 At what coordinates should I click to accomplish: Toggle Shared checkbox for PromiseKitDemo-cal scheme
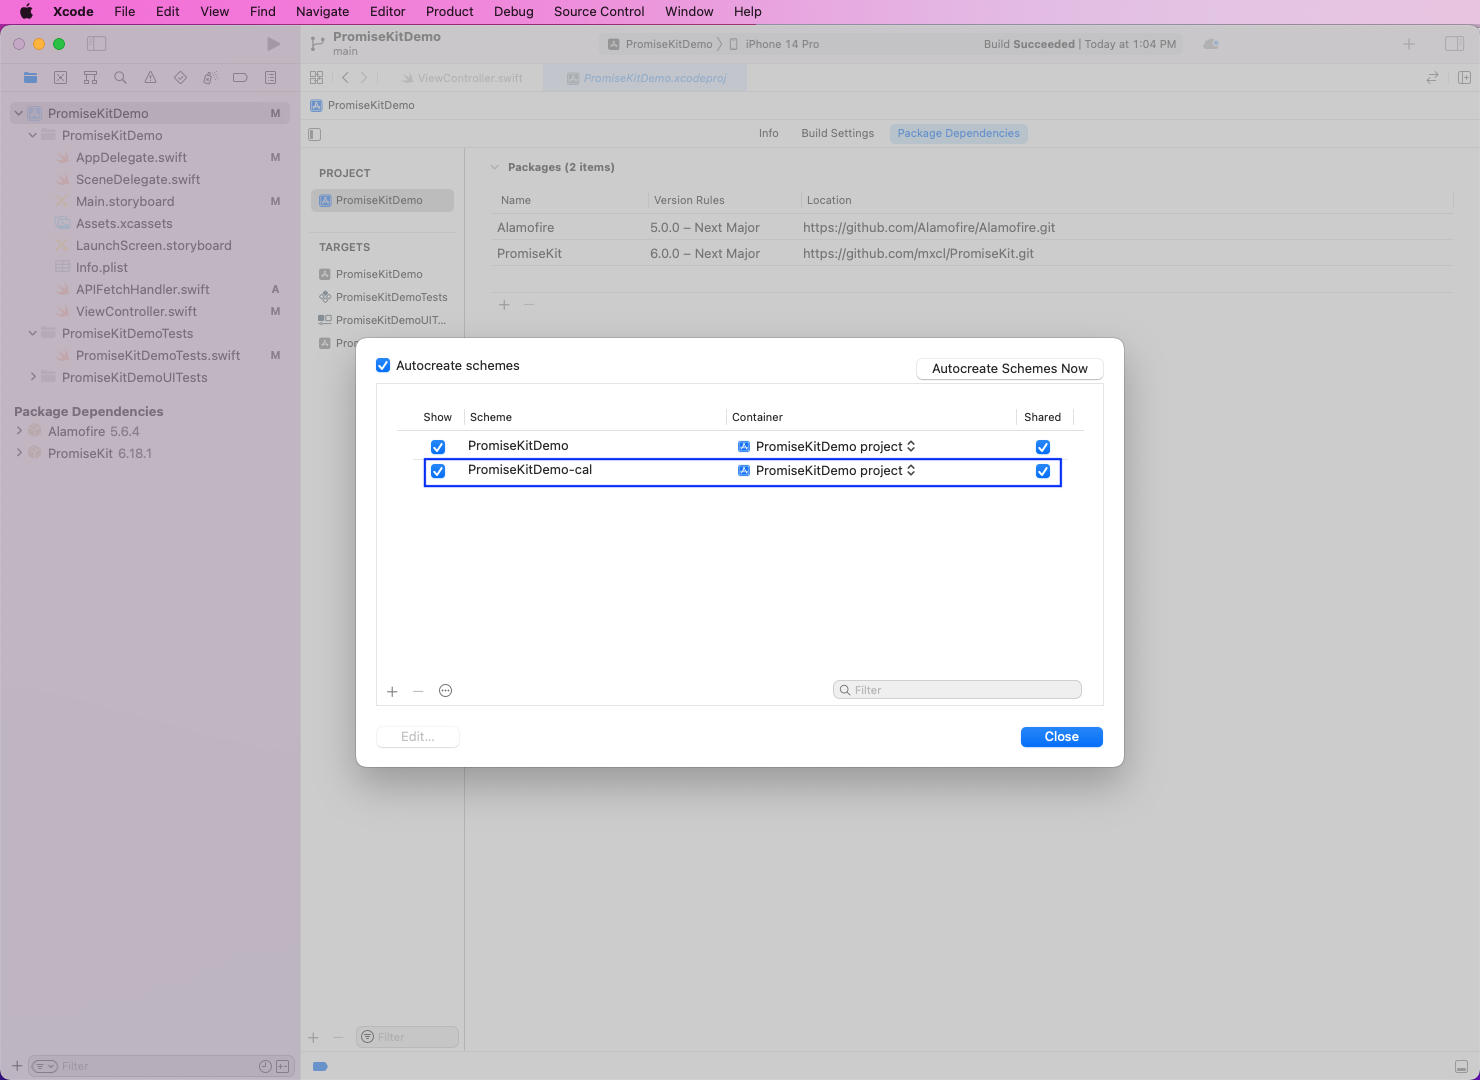click(1043, 471)
